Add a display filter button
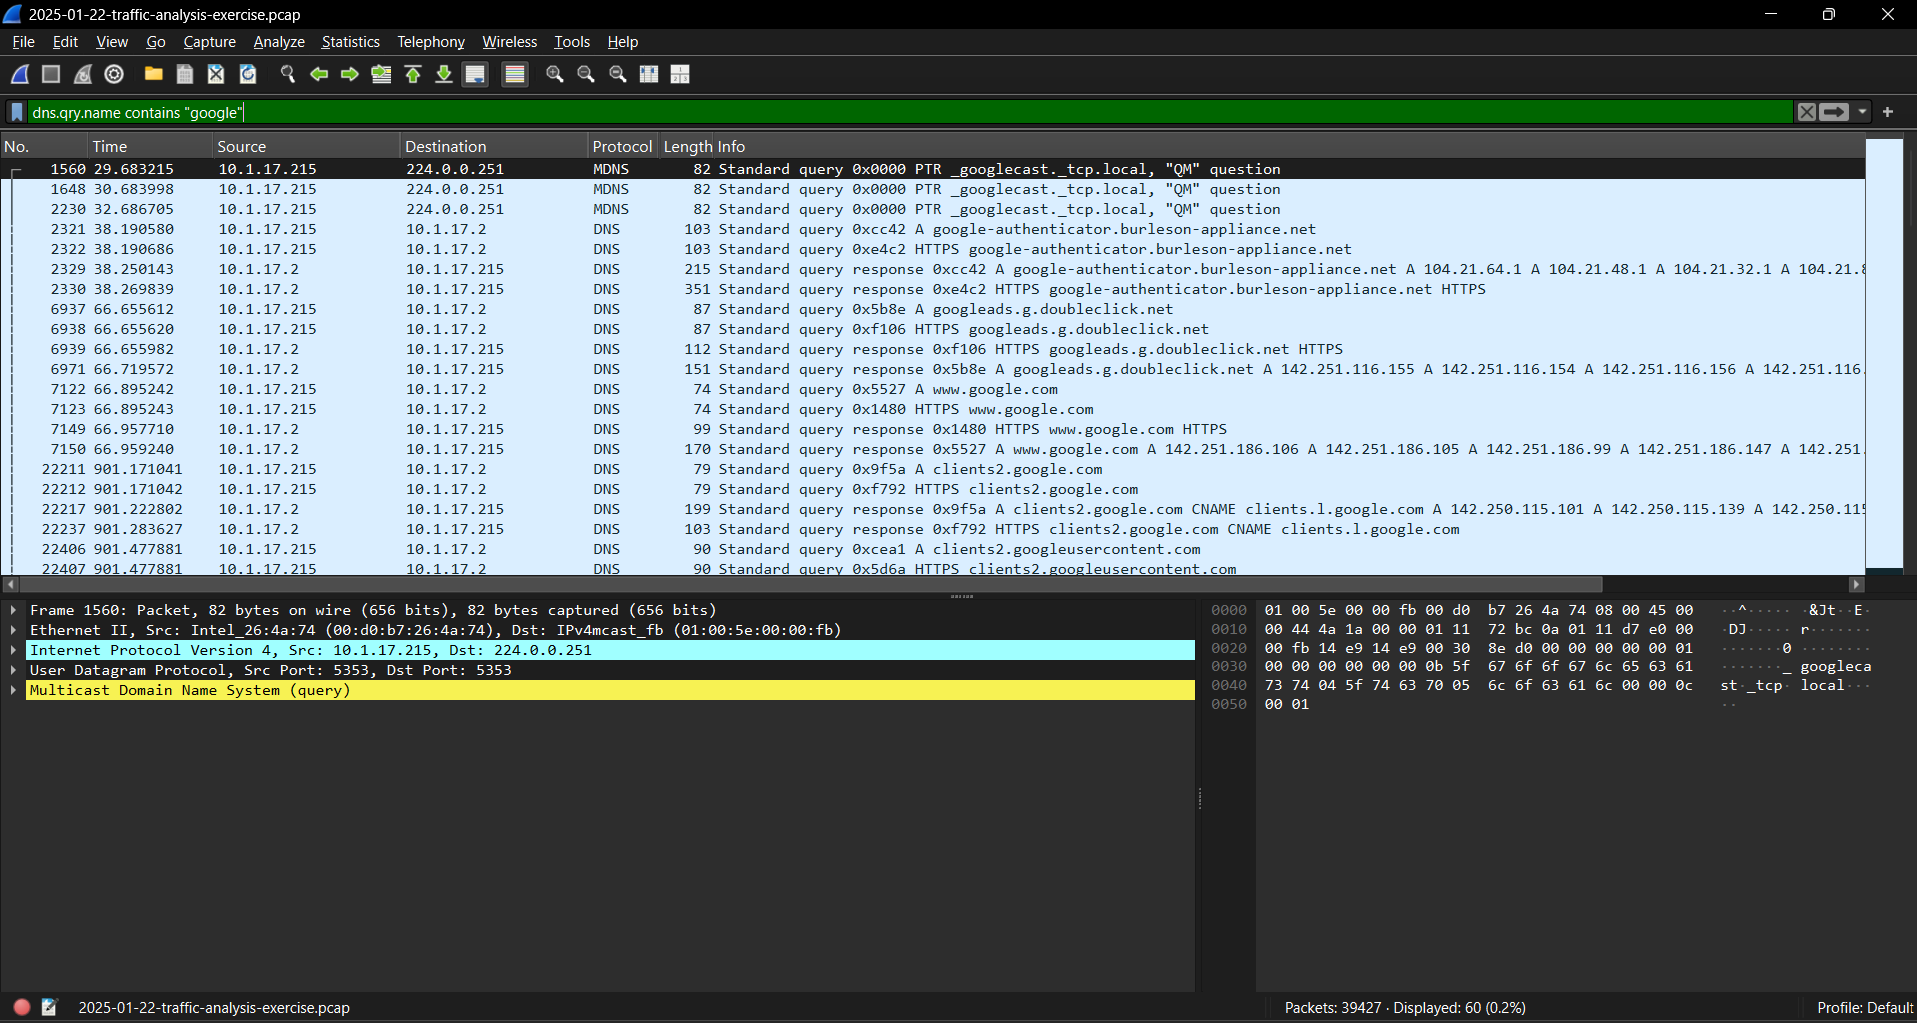This screenshot has width=1917, height=1023. pos(1888,112)
